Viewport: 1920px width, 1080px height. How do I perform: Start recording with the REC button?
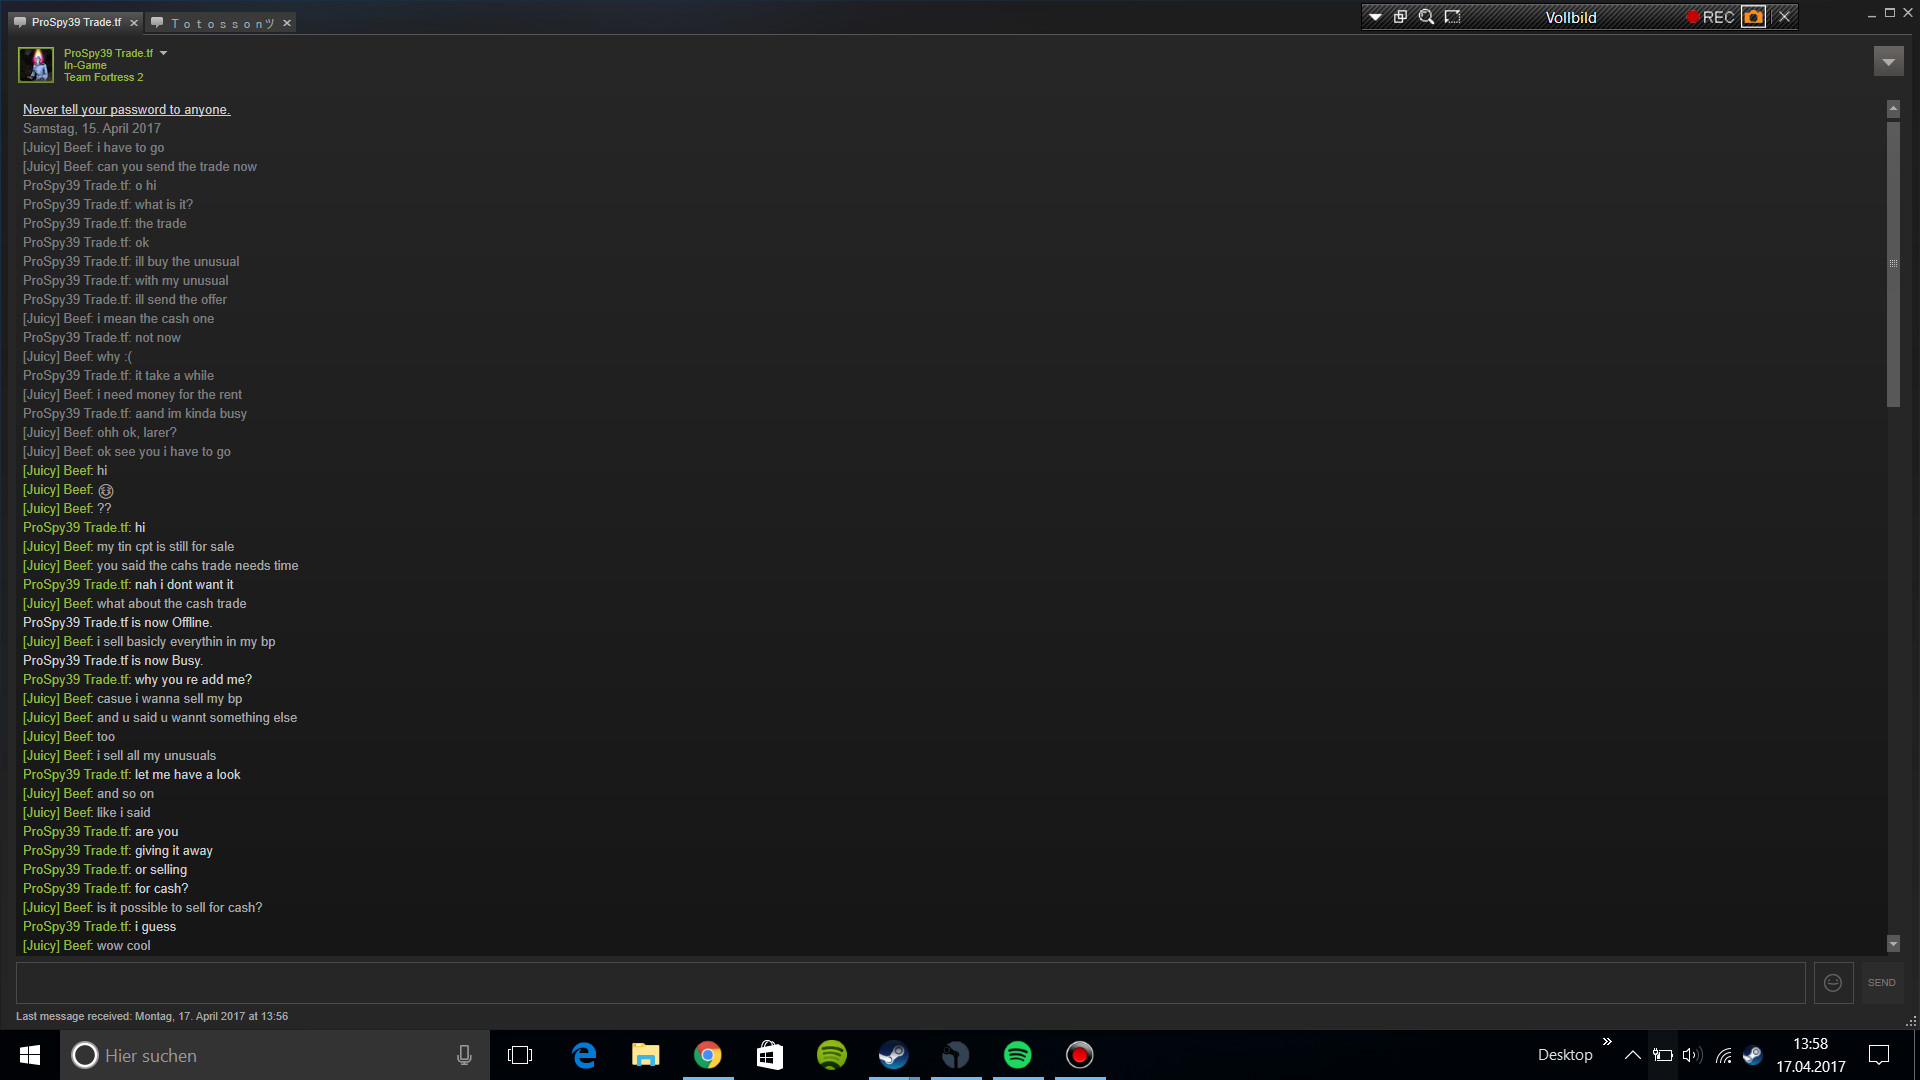1710,17
